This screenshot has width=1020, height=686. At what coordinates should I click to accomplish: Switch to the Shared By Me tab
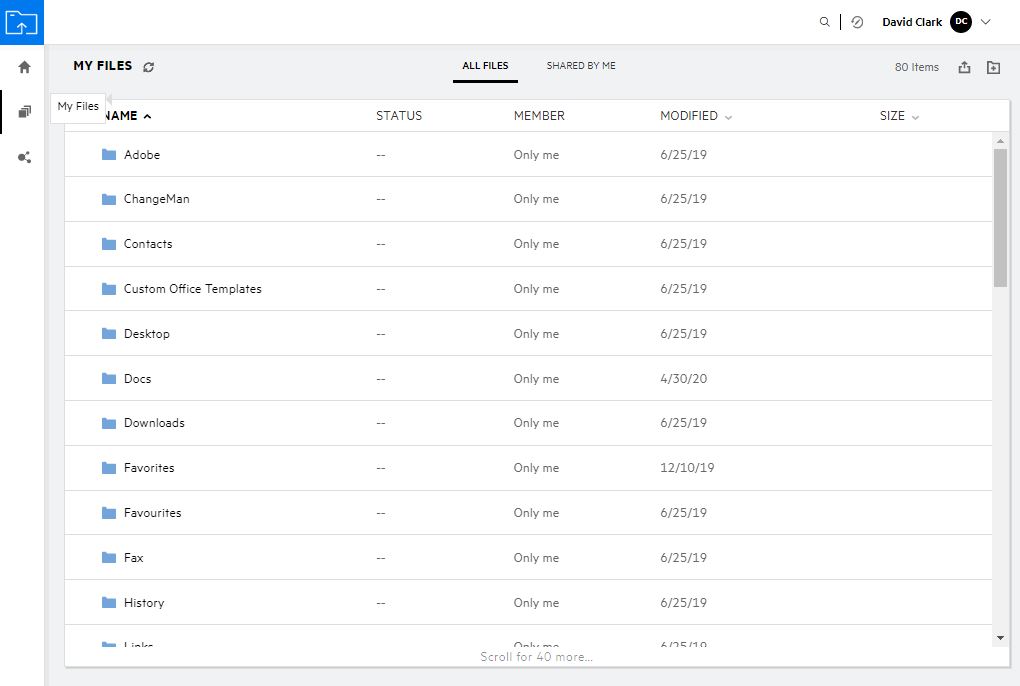click(581, 66)
